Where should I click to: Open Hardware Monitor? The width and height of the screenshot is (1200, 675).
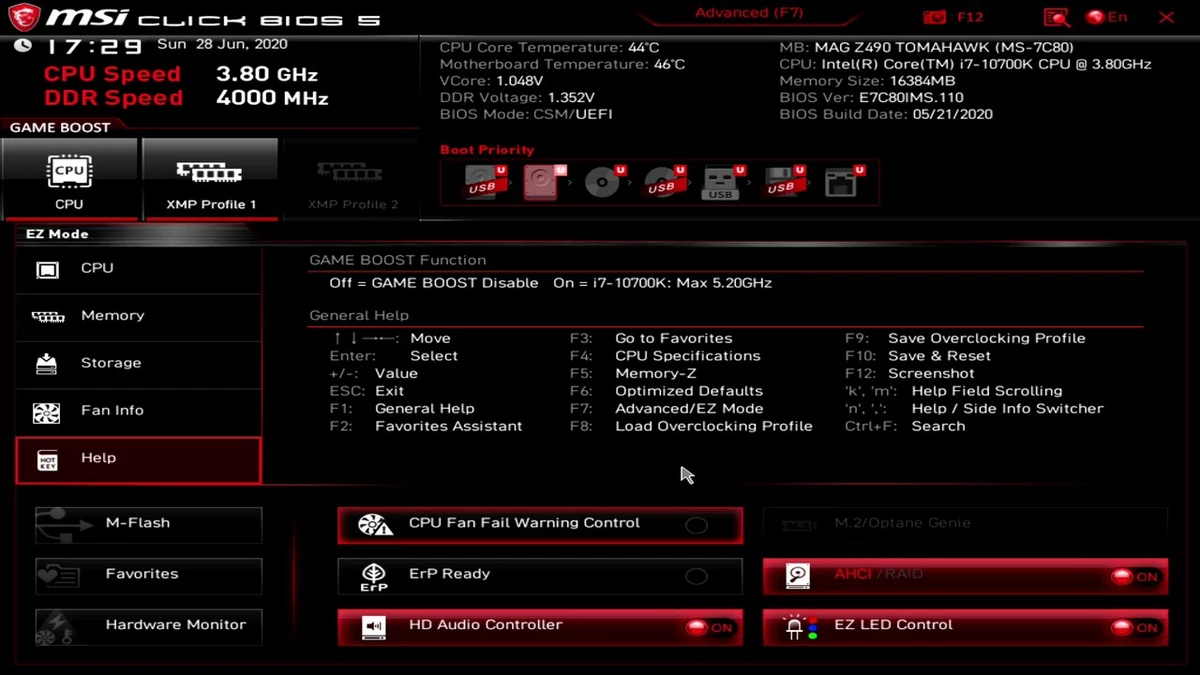[149, 626]
